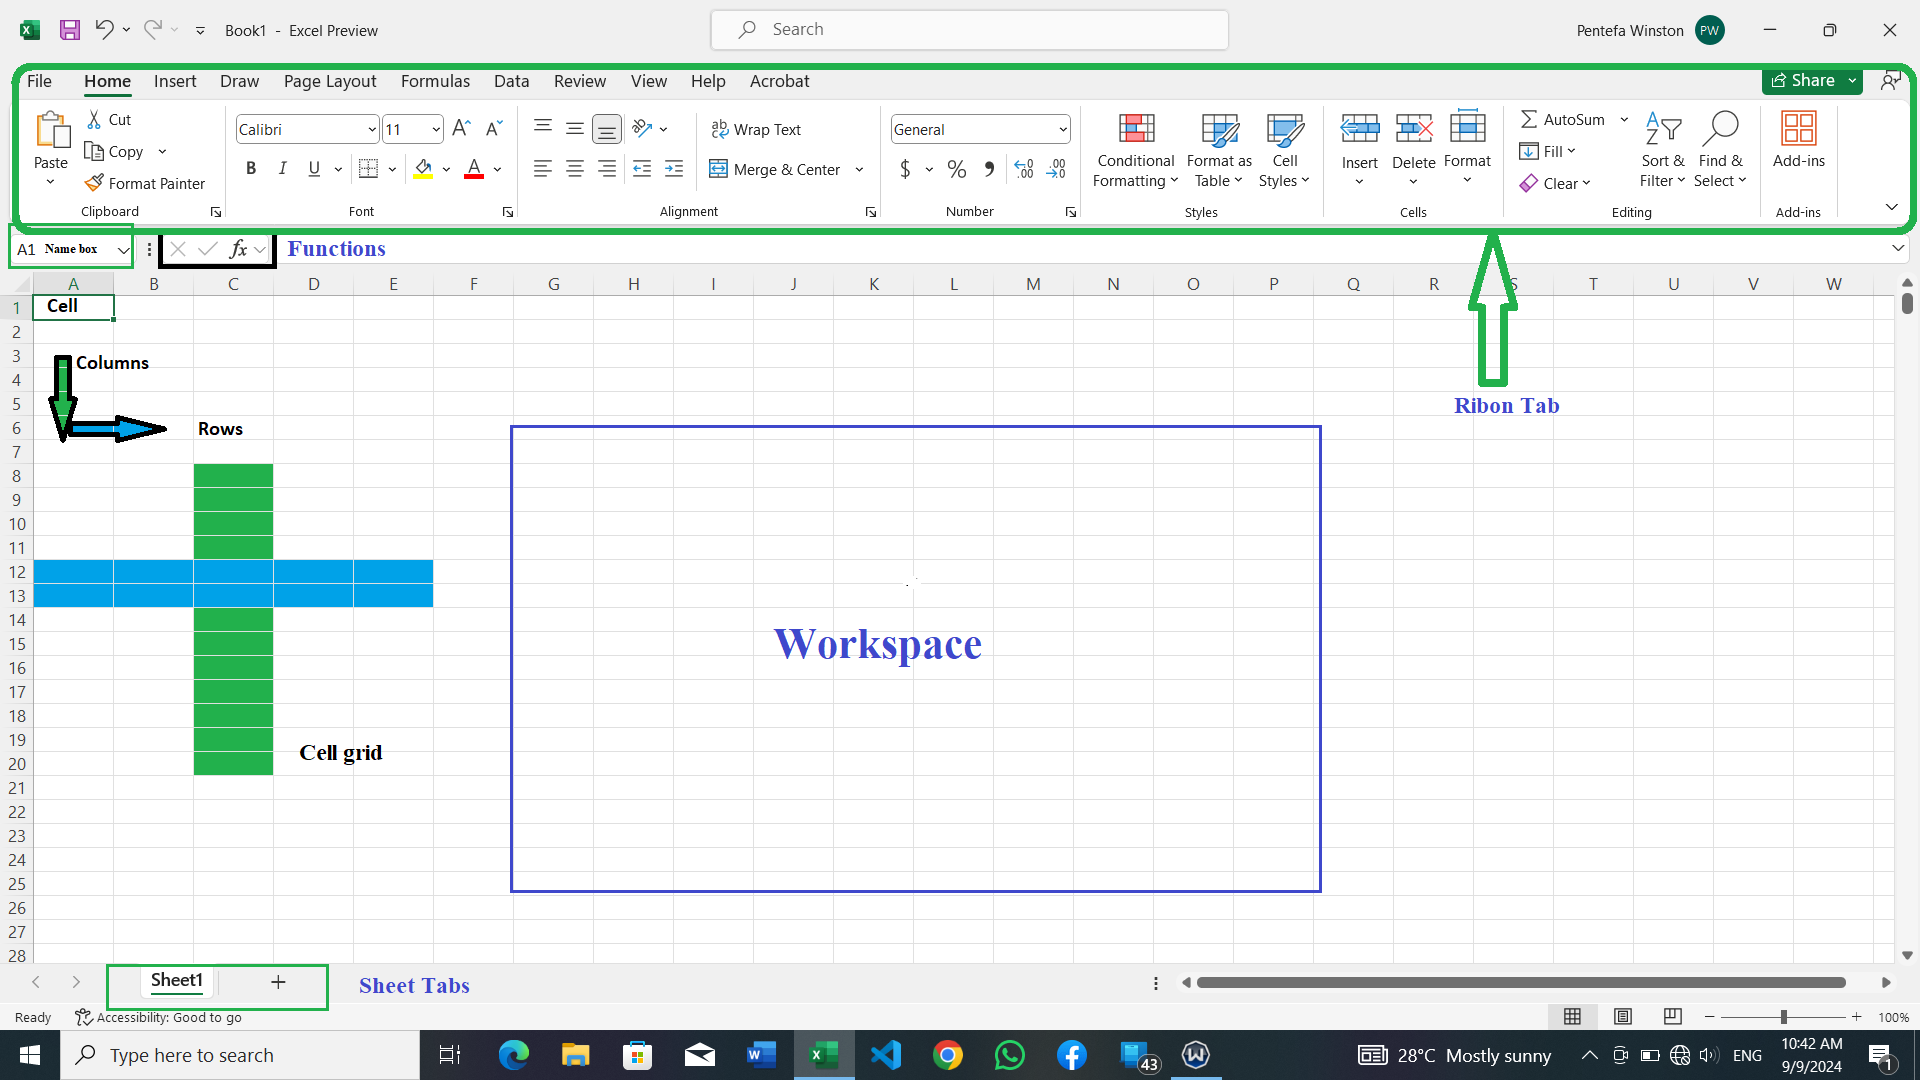The image size is (1920, 1080).
Task: Open the font name Calibri dropdown
Action: pos(372,130)
